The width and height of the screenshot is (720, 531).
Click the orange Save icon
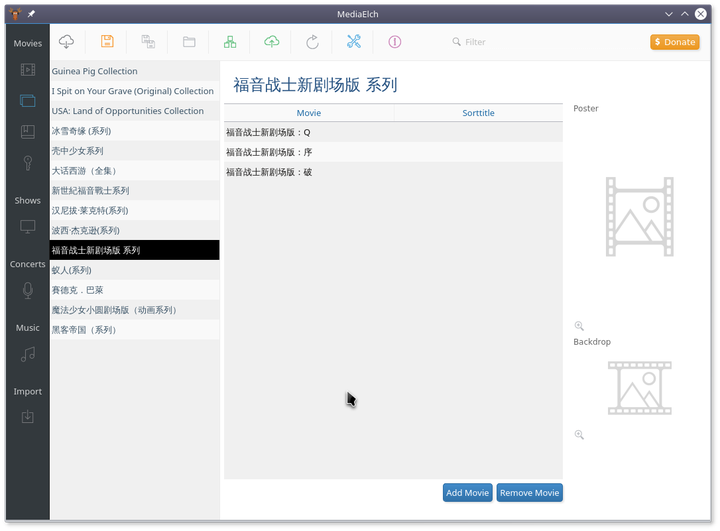(x=107, y=42)
